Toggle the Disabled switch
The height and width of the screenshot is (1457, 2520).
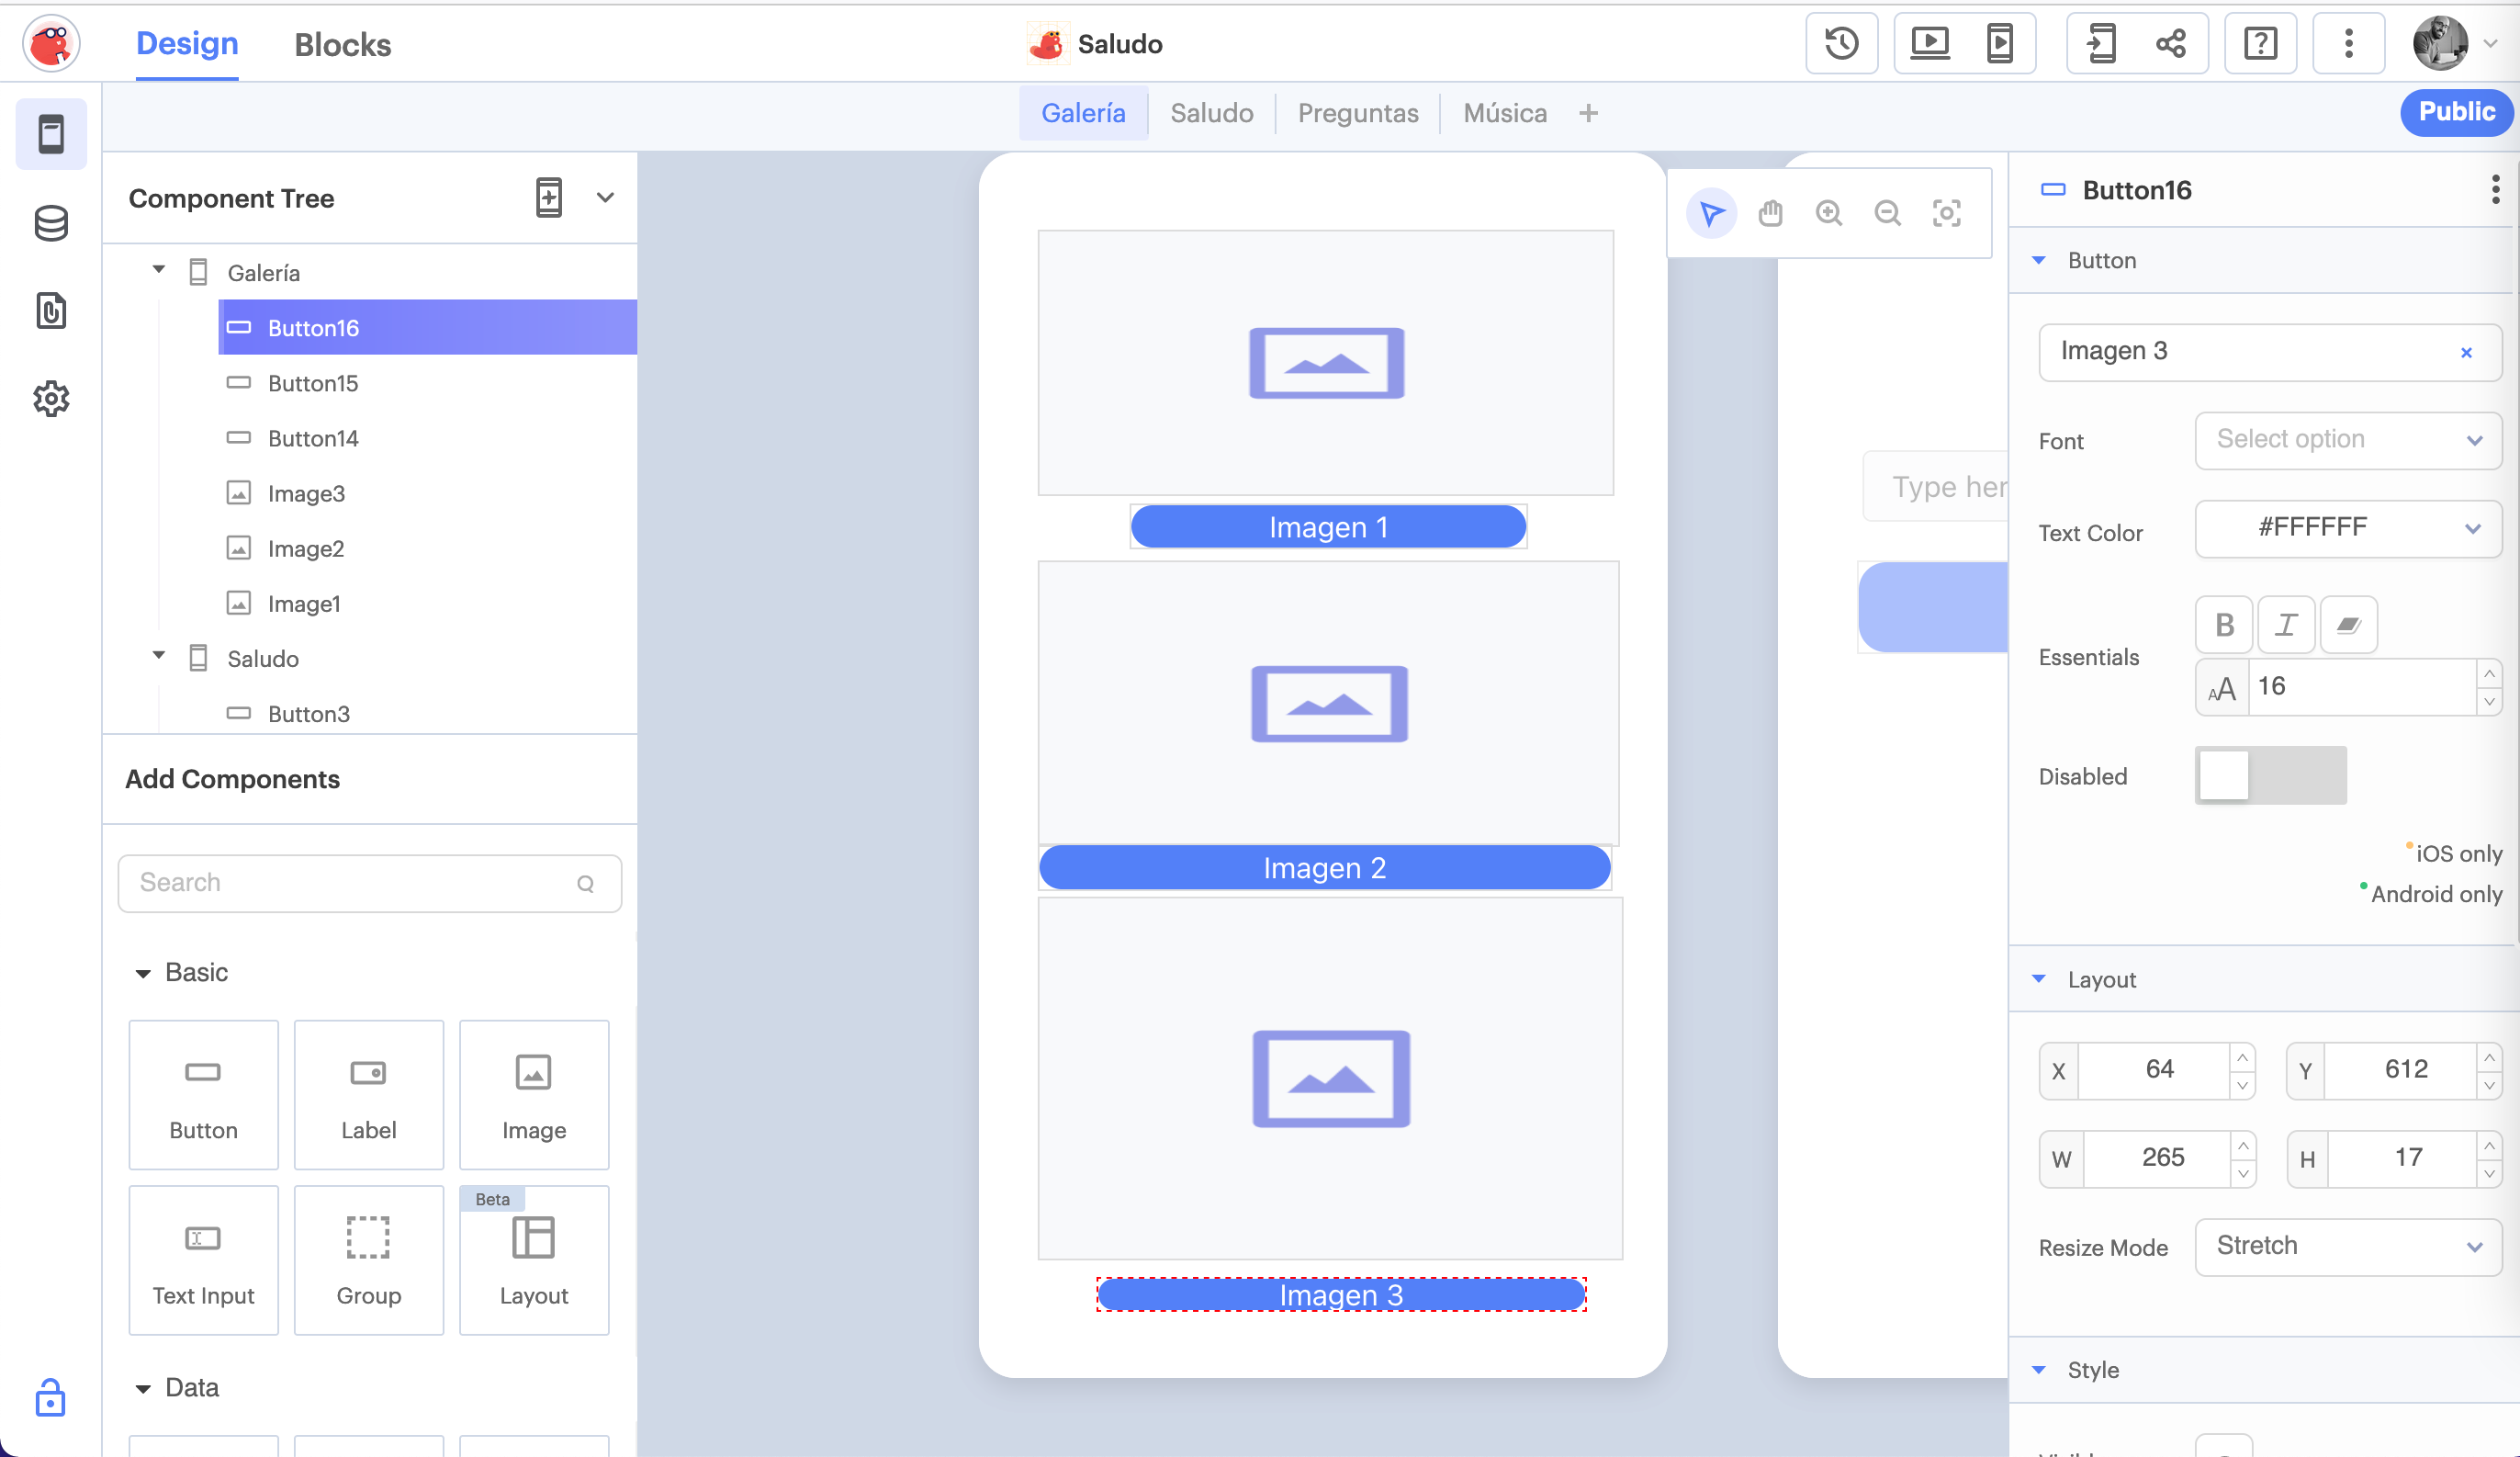[x=2270, y=776]
